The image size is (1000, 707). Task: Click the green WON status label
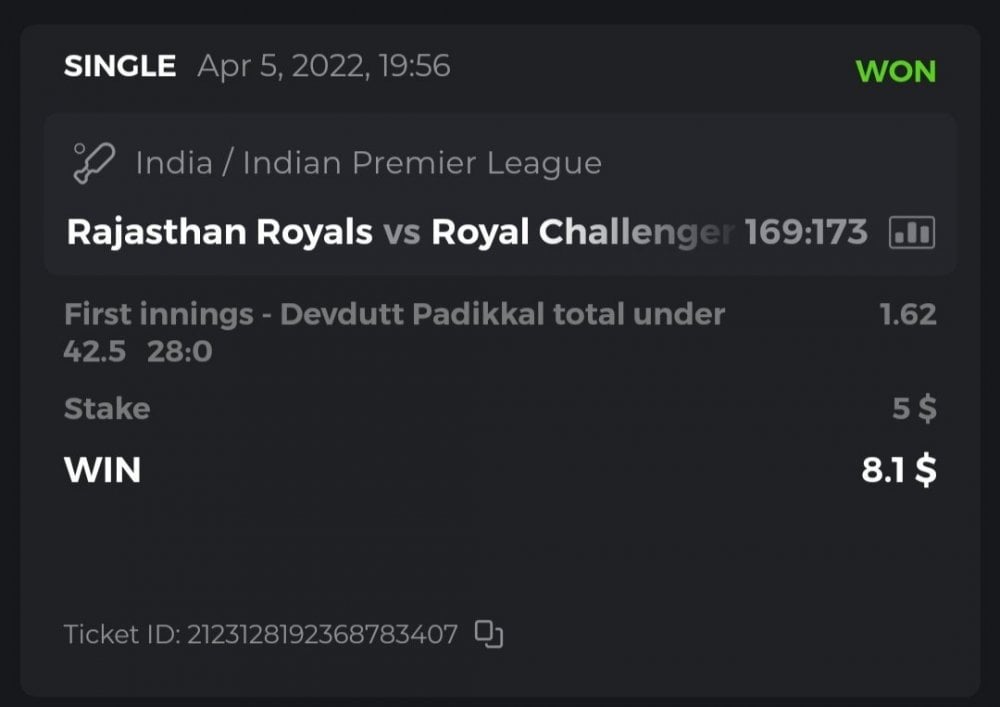[895, 72]
